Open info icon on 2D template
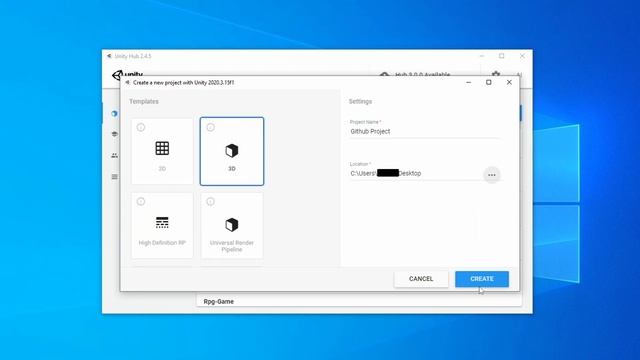This screenshot has height=360, width=640. [141, 127]
